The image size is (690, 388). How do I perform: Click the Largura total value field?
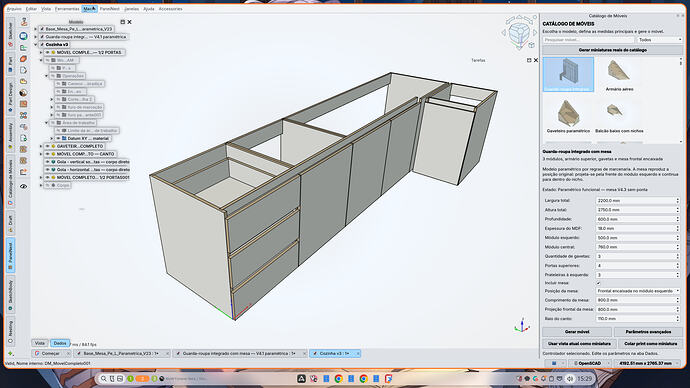[638, 201]
